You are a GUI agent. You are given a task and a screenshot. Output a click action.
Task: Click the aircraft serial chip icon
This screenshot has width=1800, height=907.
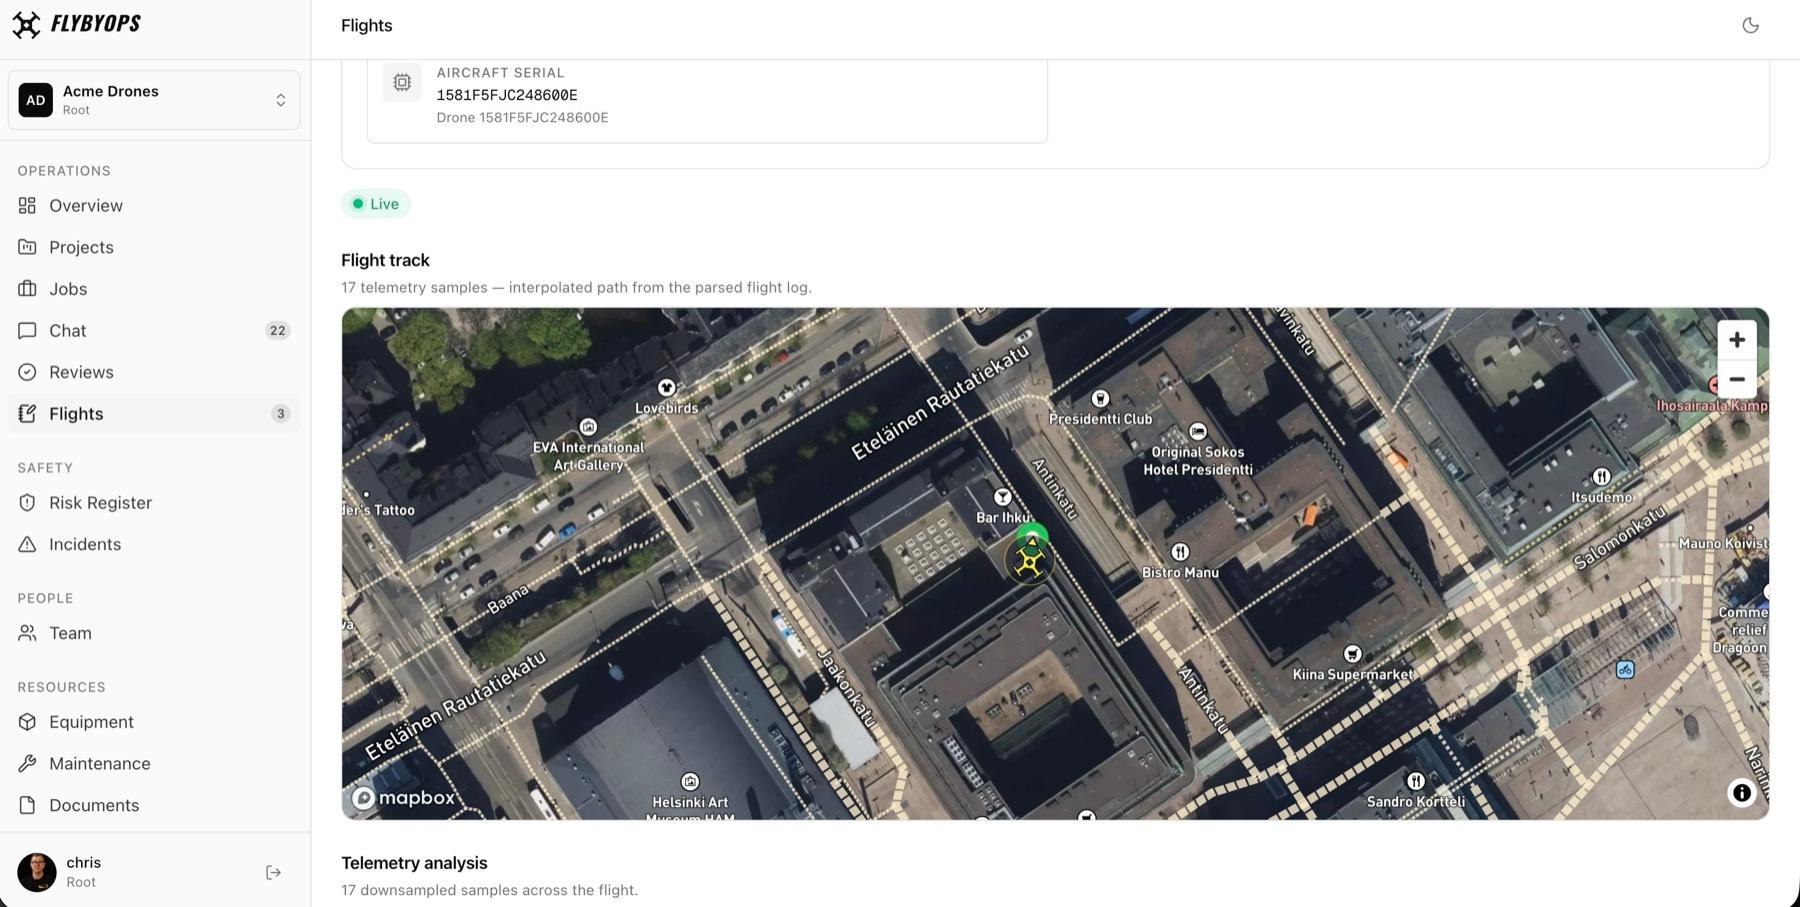(402, 83)
